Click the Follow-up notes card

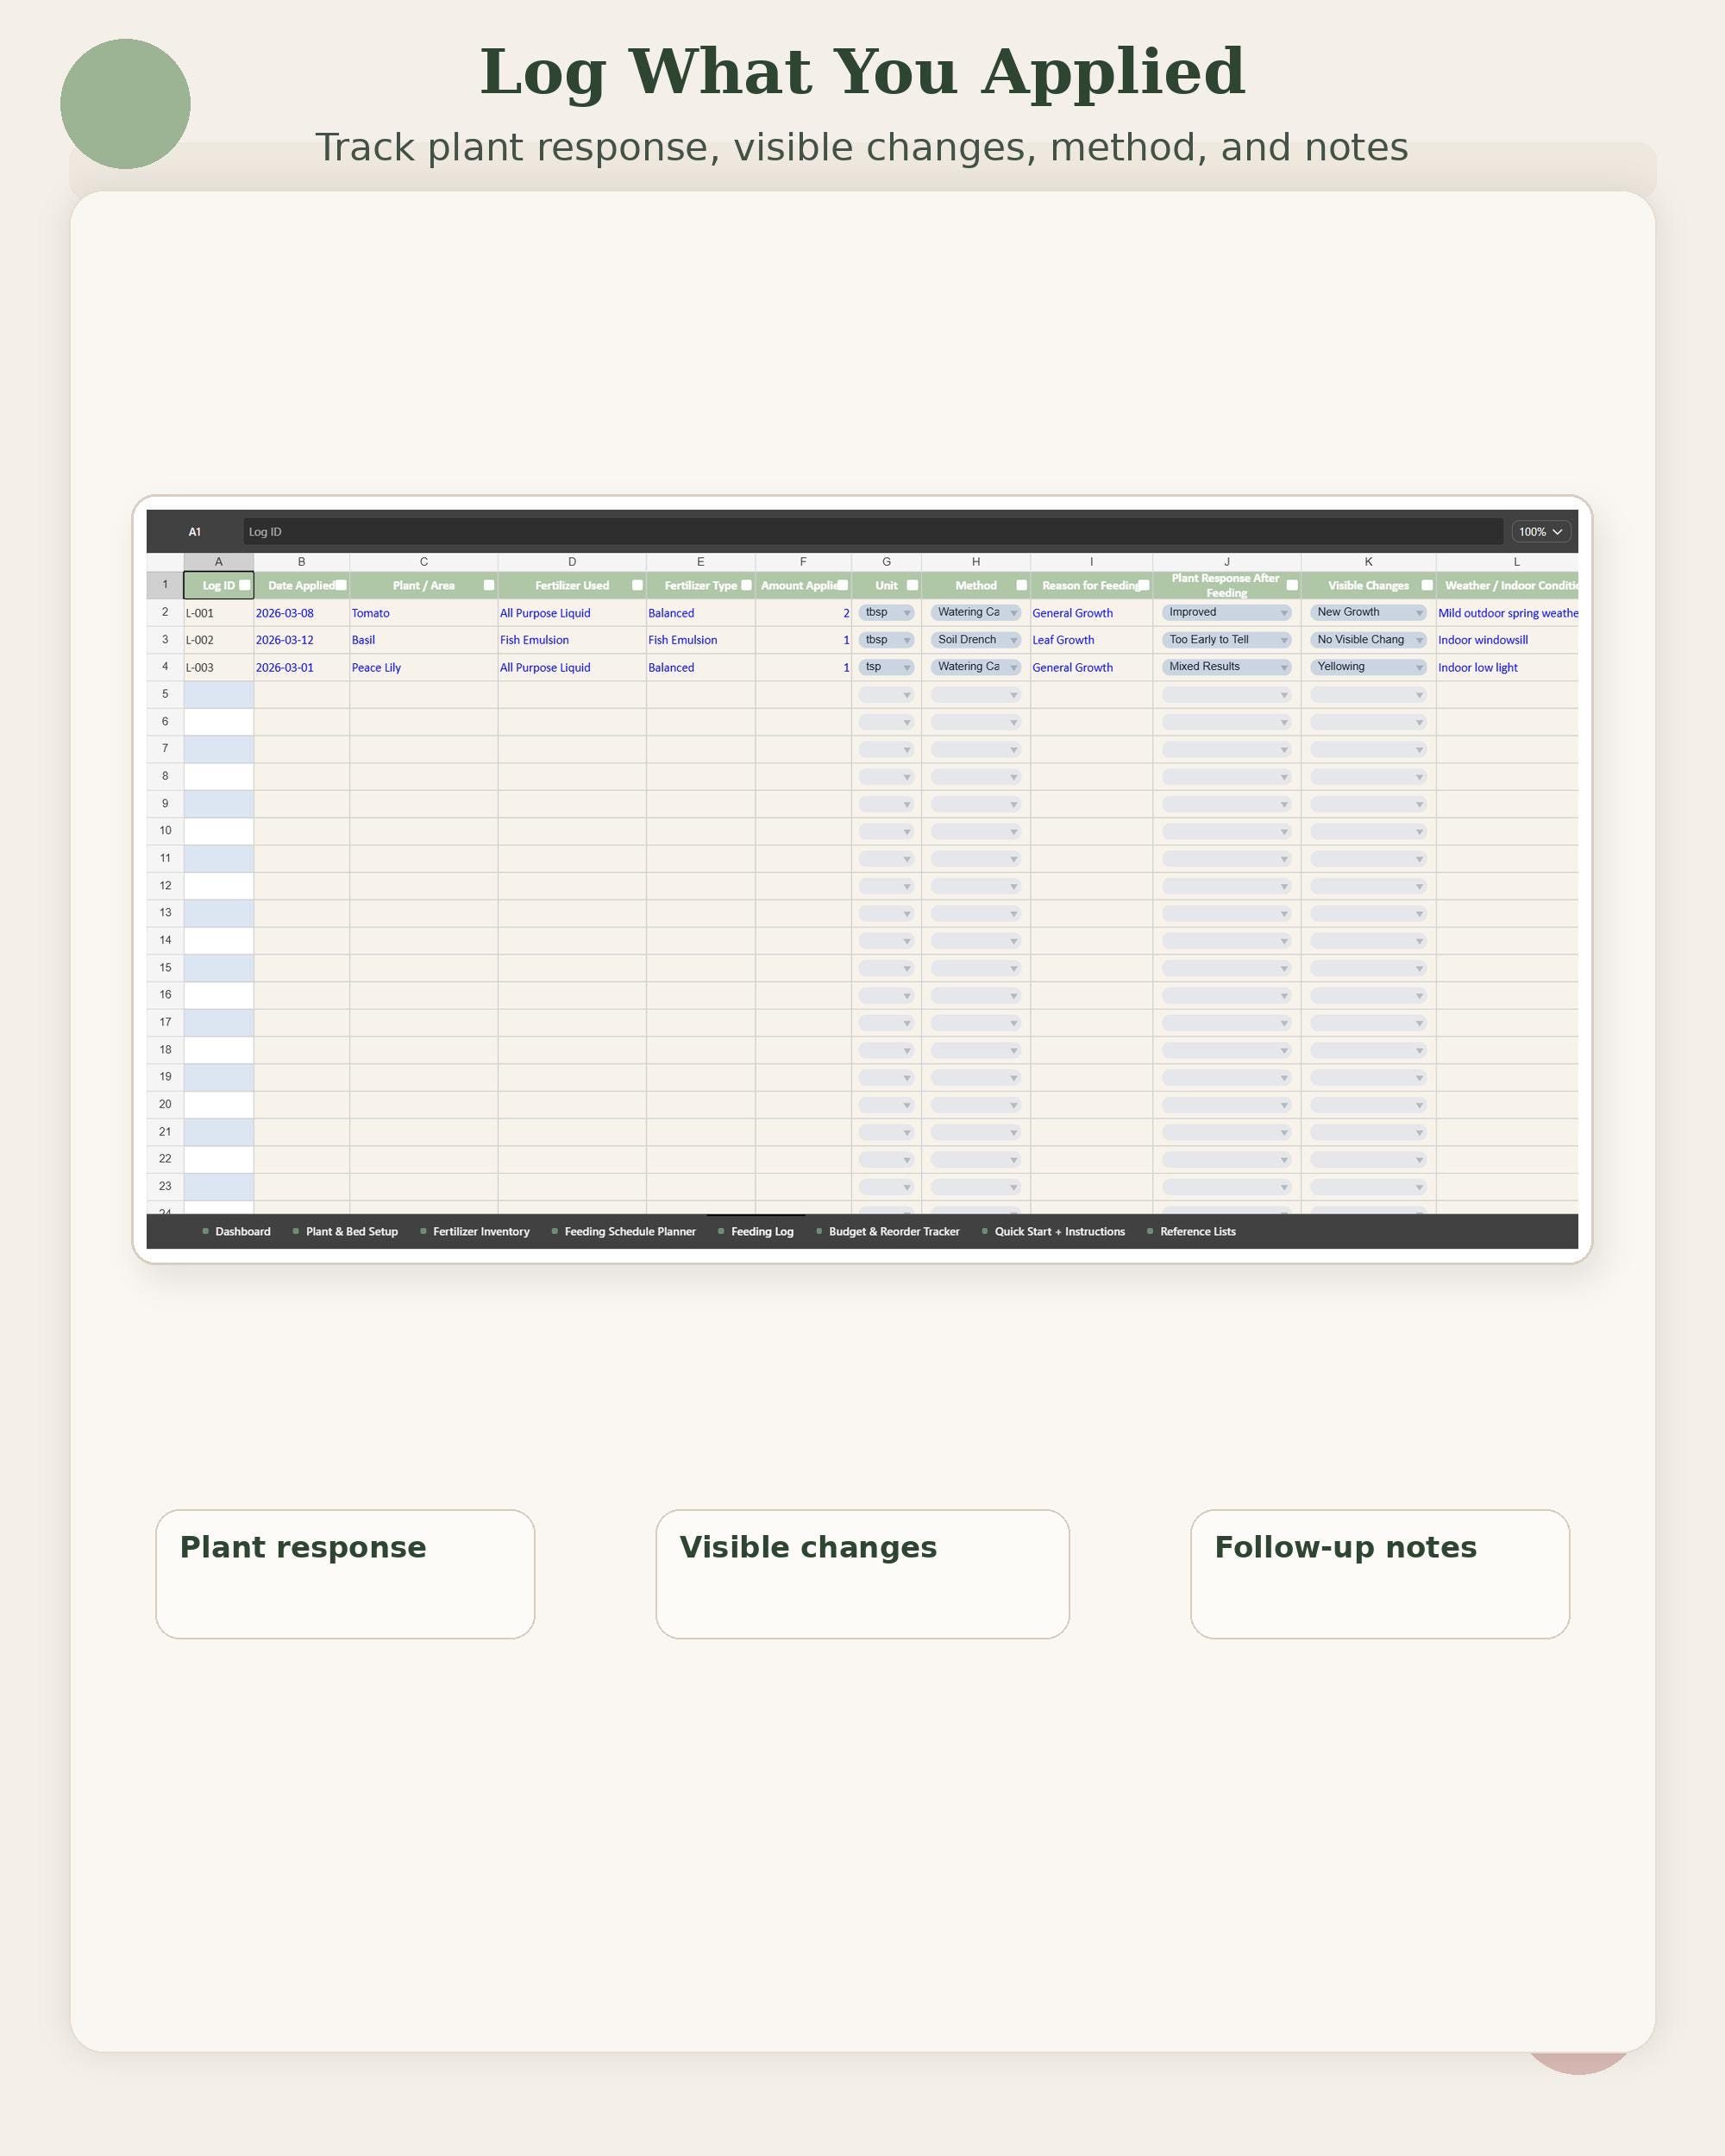[x=1380, y=1574]
